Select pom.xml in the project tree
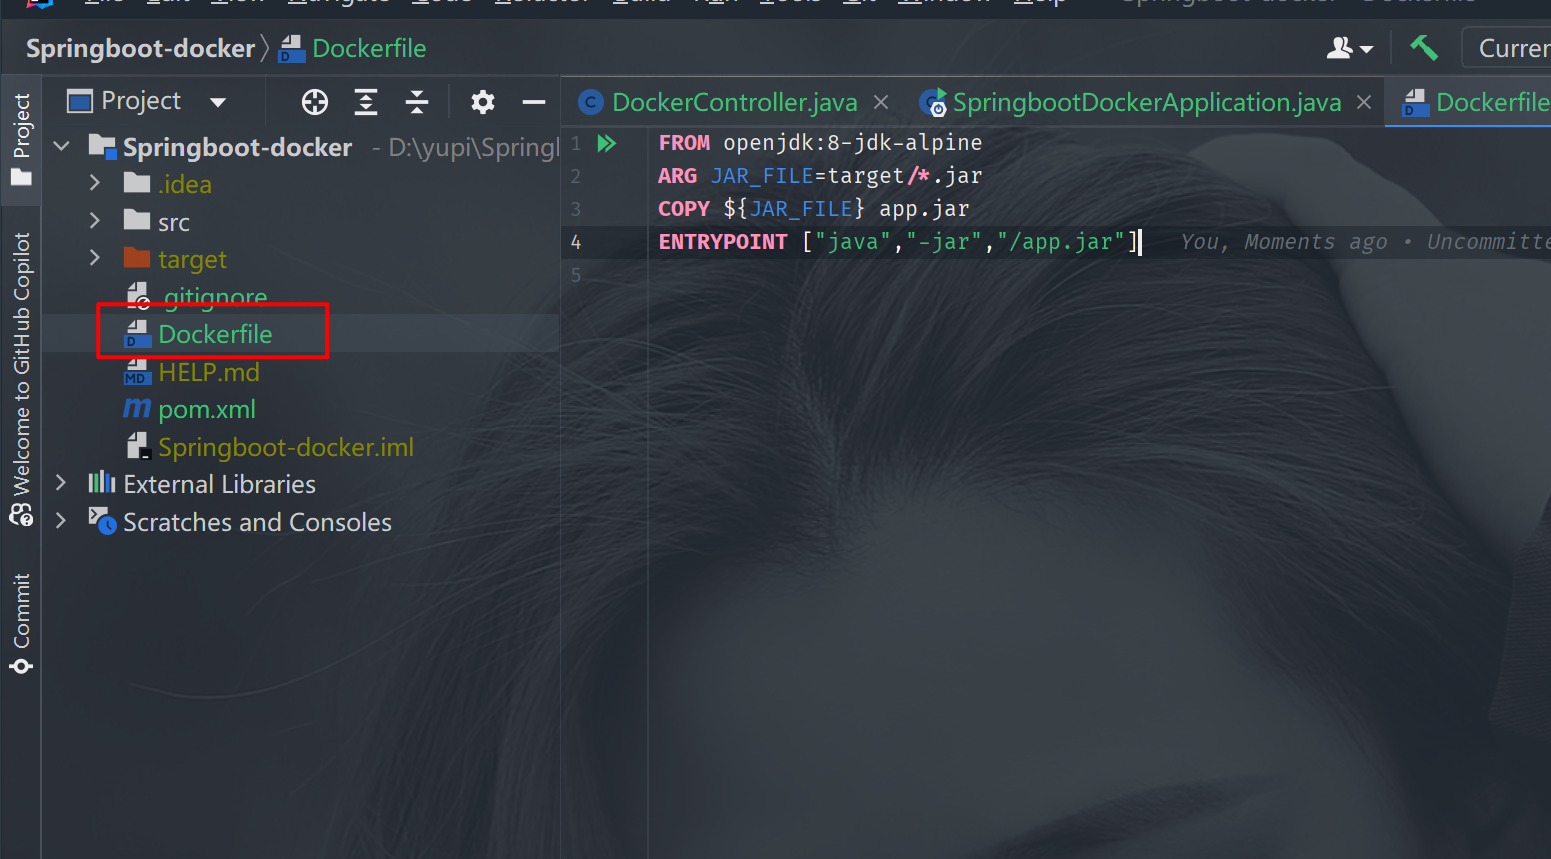The image size is (1551, 859). click(206, 410)
